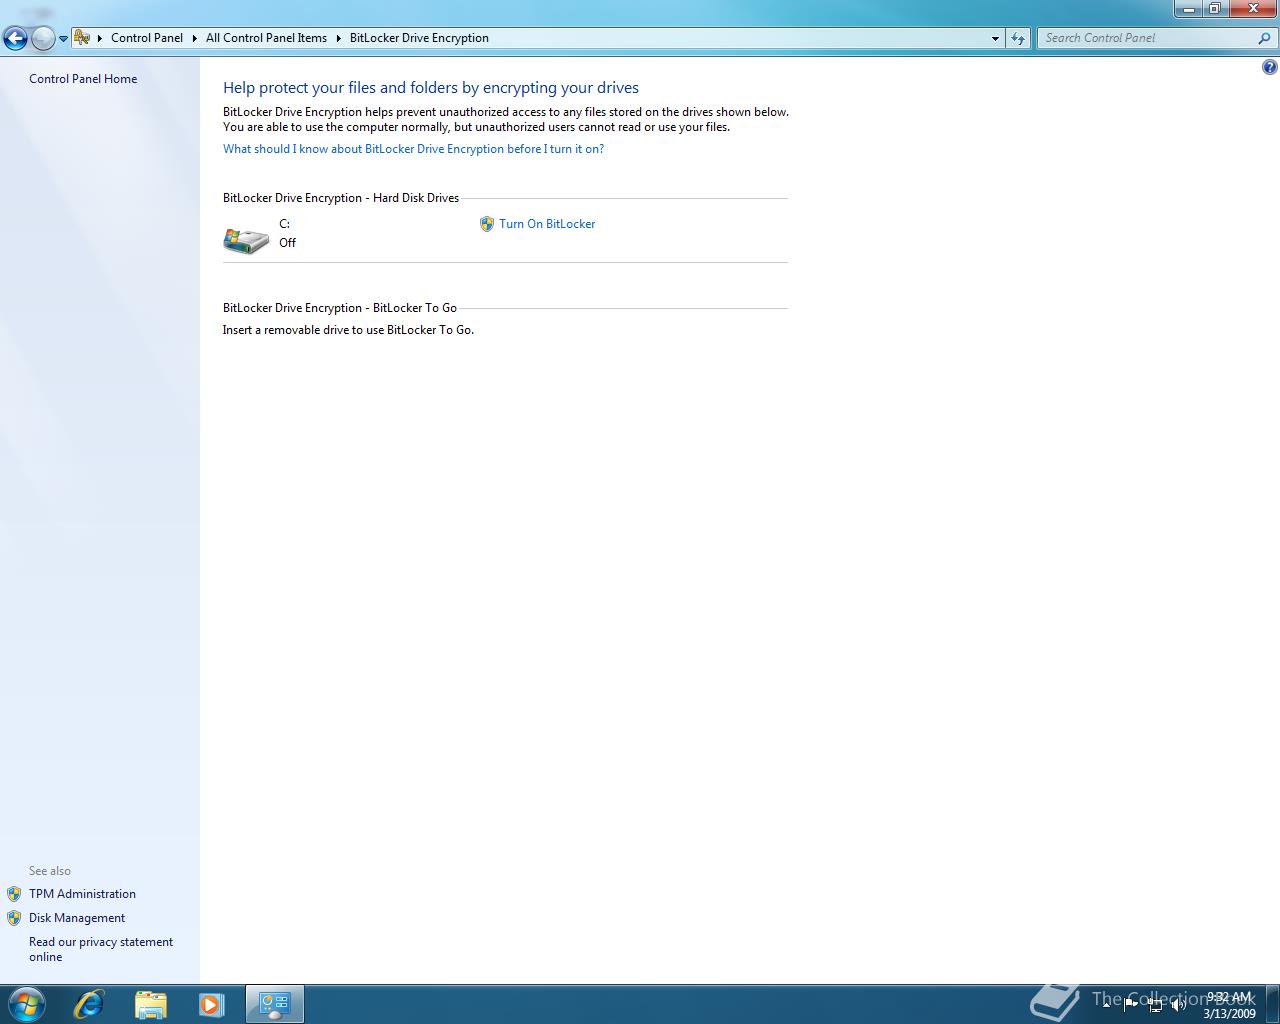
Task: Click the Forward navigation arrow button
Action: click(43, 39)
